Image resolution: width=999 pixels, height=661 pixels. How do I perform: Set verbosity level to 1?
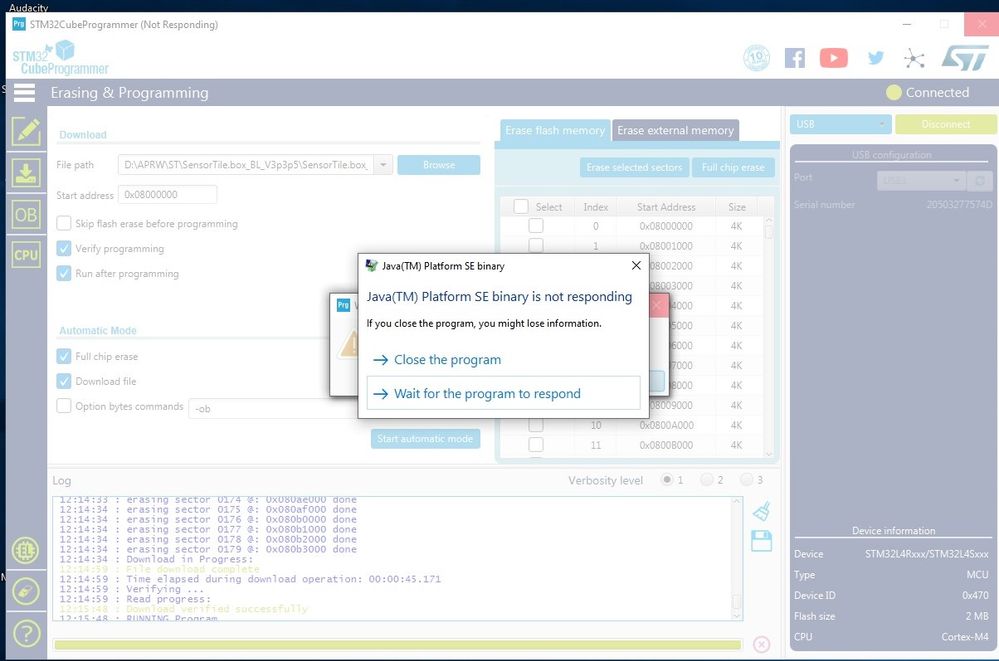tap(666, 479)
